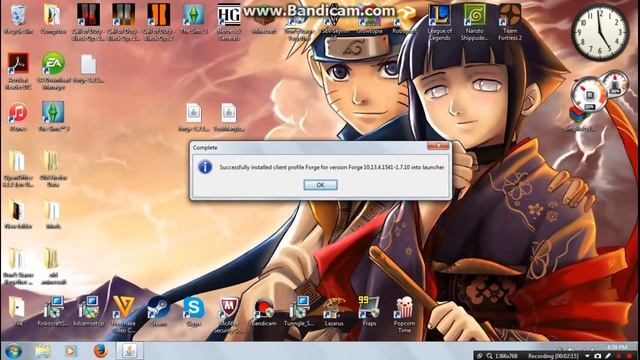Close the Complete dialog with the X
Image resolution: width=640 pixels, height=360 pixels.
(x=438, y=146)
